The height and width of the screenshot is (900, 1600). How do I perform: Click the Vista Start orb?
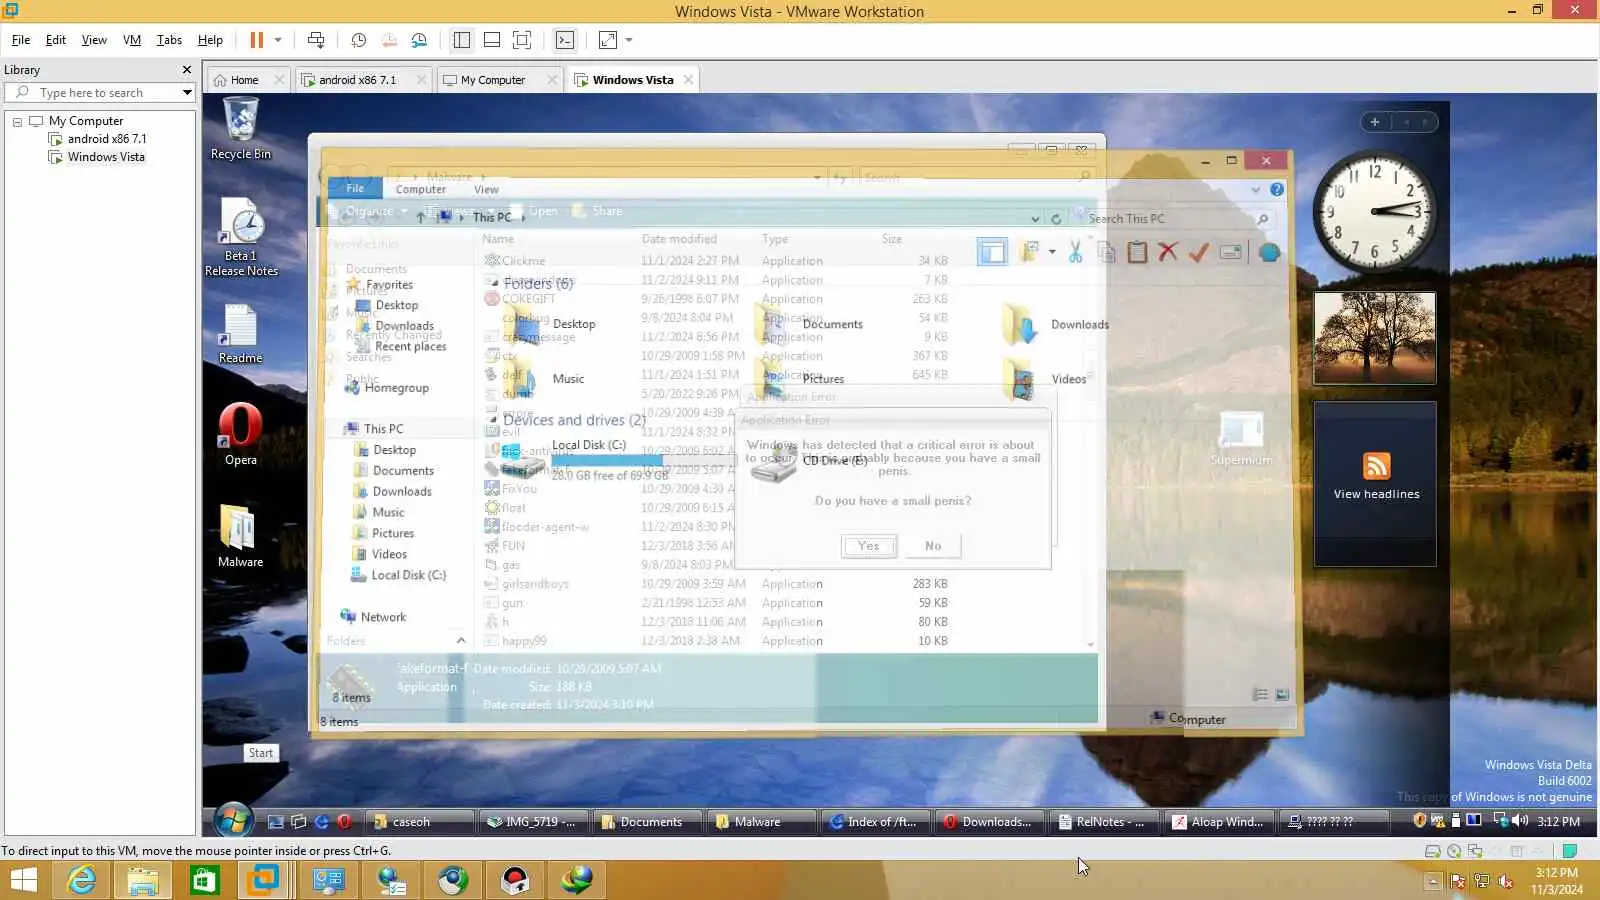233,821
